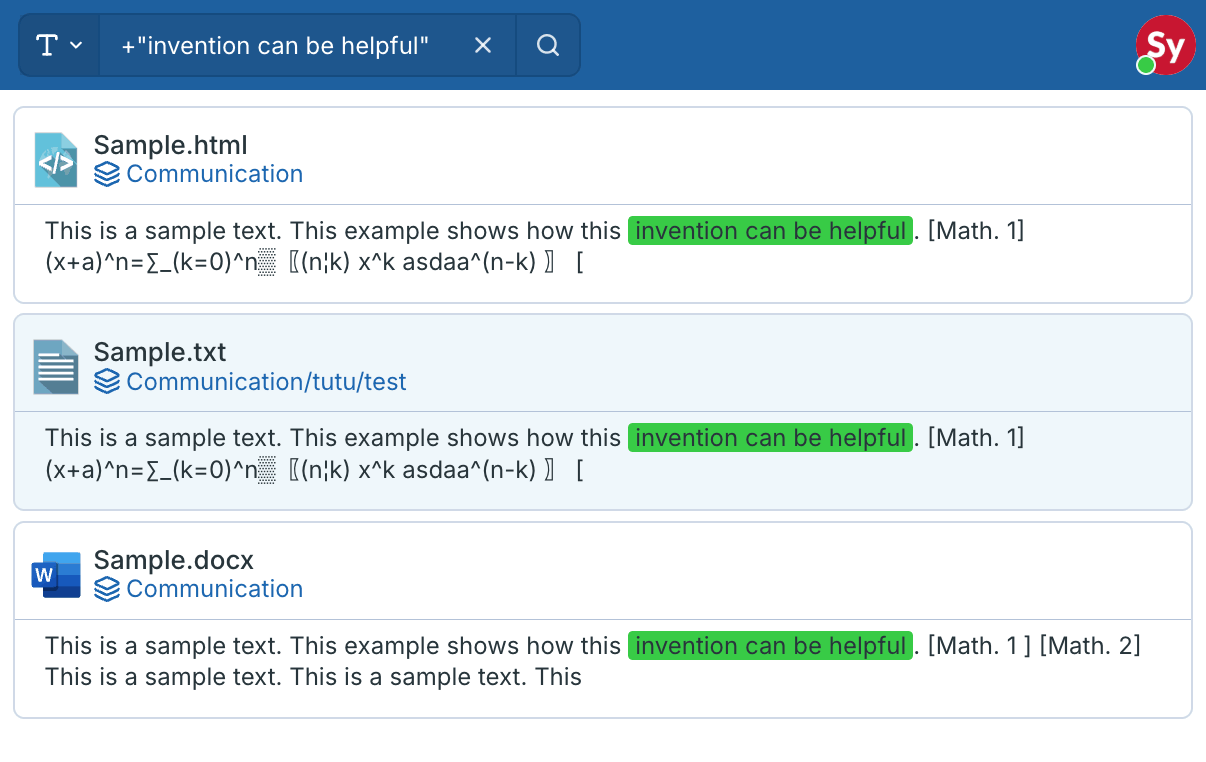
Task: Click "[Math. 2]" in Sample.docx snippet
Action: [x=1090, y=646]
